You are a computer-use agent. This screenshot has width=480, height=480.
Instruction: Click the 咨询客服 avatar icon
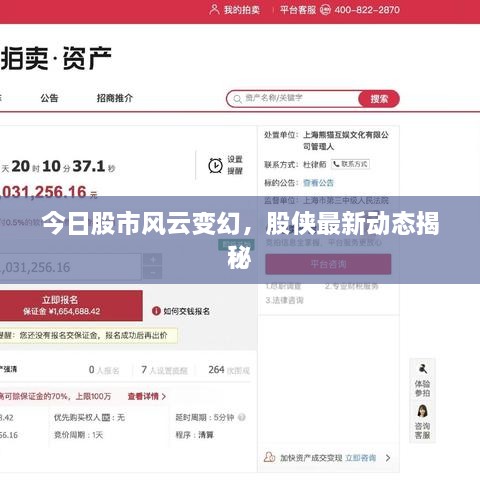[x=422, y=411]
